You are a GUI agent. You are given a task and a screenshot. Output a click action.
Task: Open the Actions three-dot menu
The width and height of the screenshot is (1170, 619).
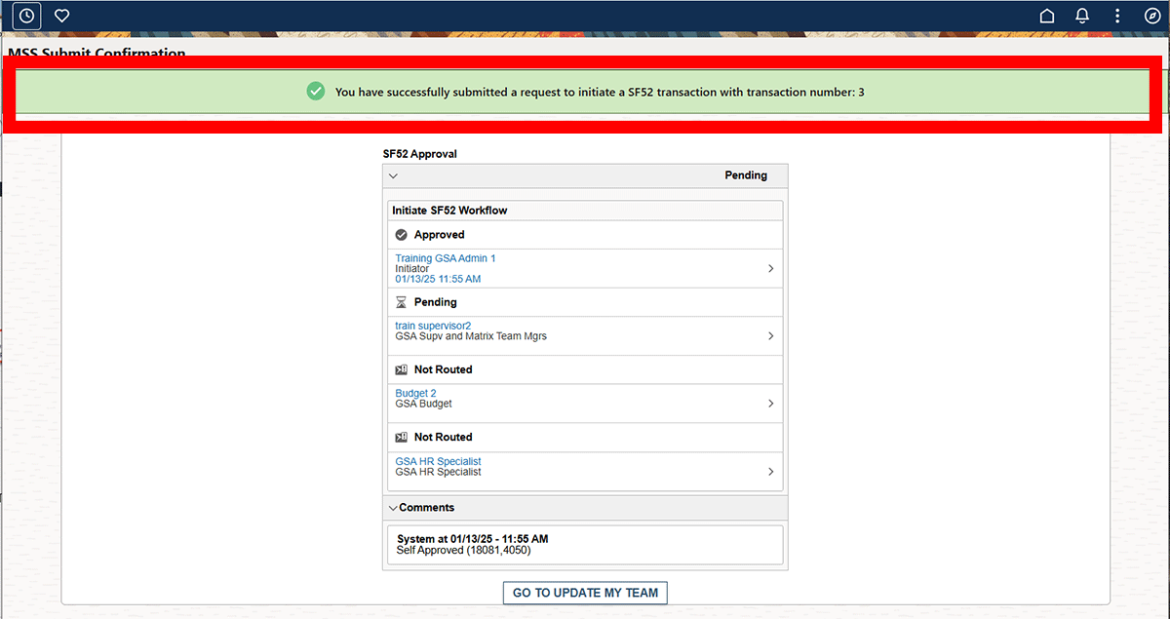(x=1117, y=16)
